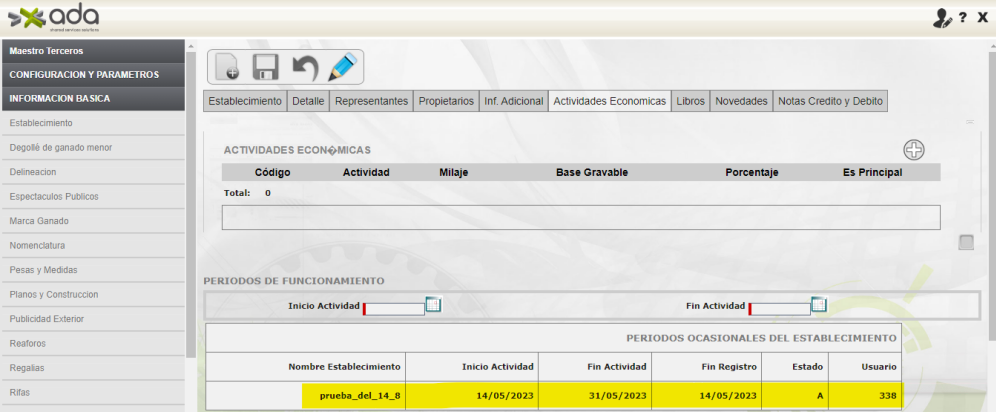Open the Fin Actividad calendar picker
Image resolution: width=996 pixels, height=412 pixels.
[x=818, y=305]
